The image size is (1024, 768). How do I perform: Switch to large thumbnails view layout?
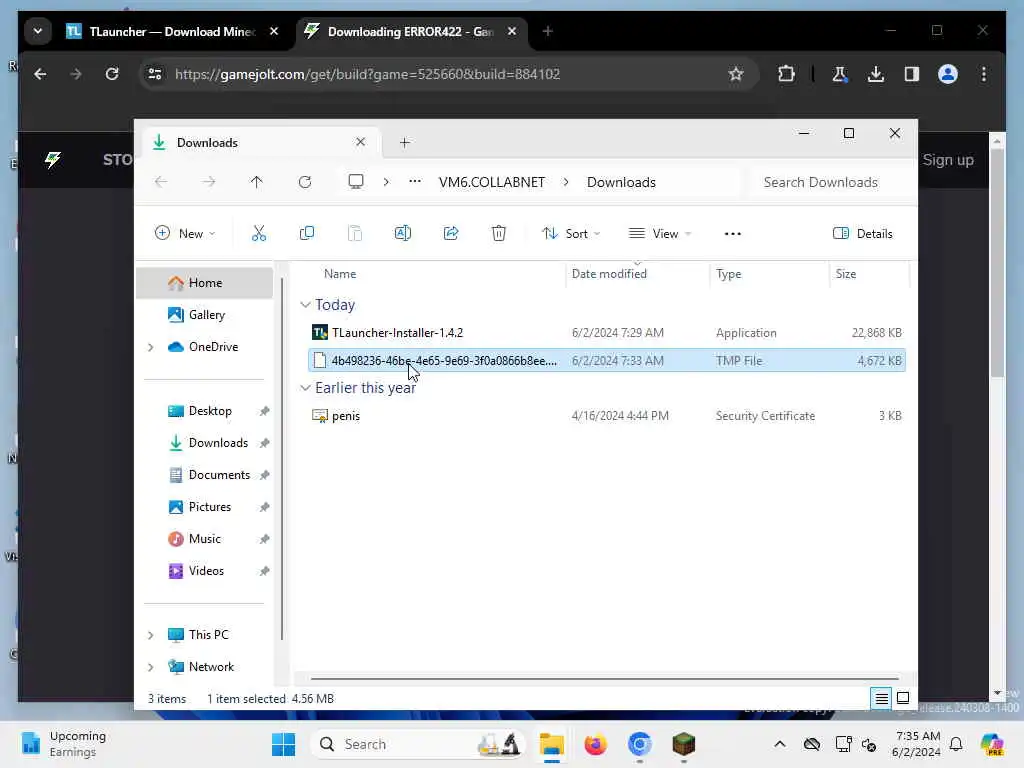903,698
